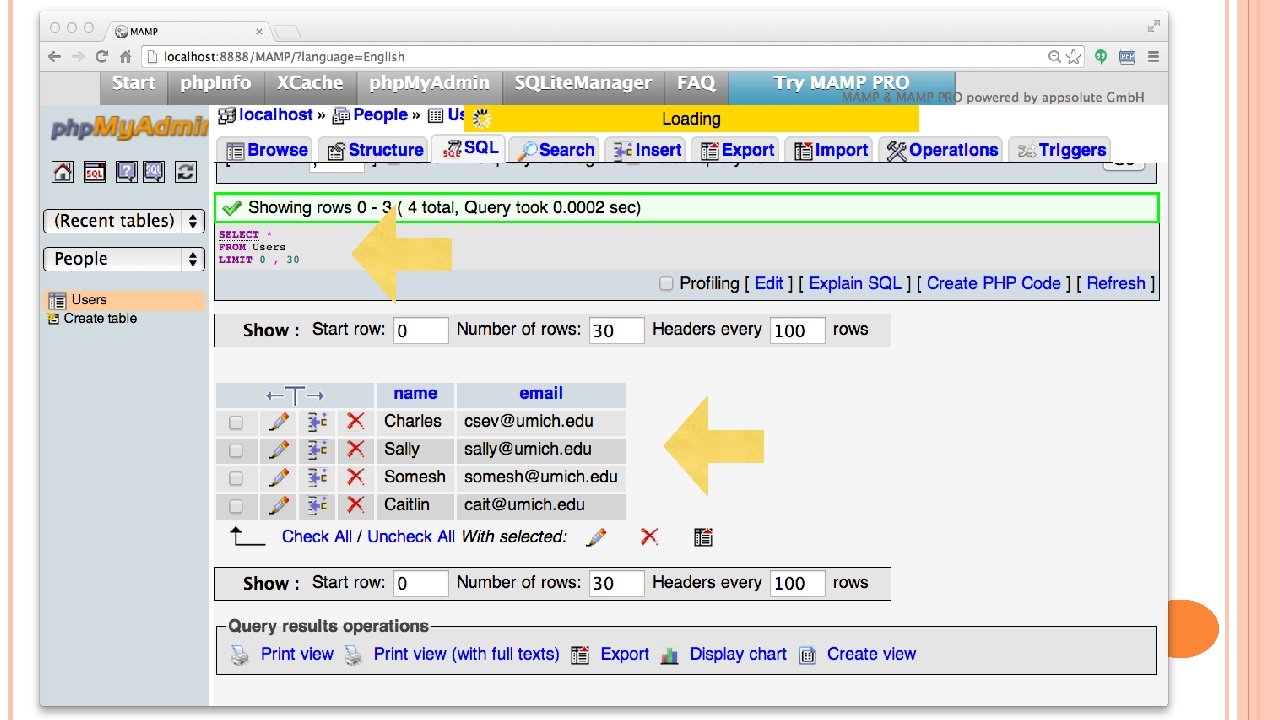Click the edit pencil icon for Caitlin row
1280x720 pixels.
279,505
